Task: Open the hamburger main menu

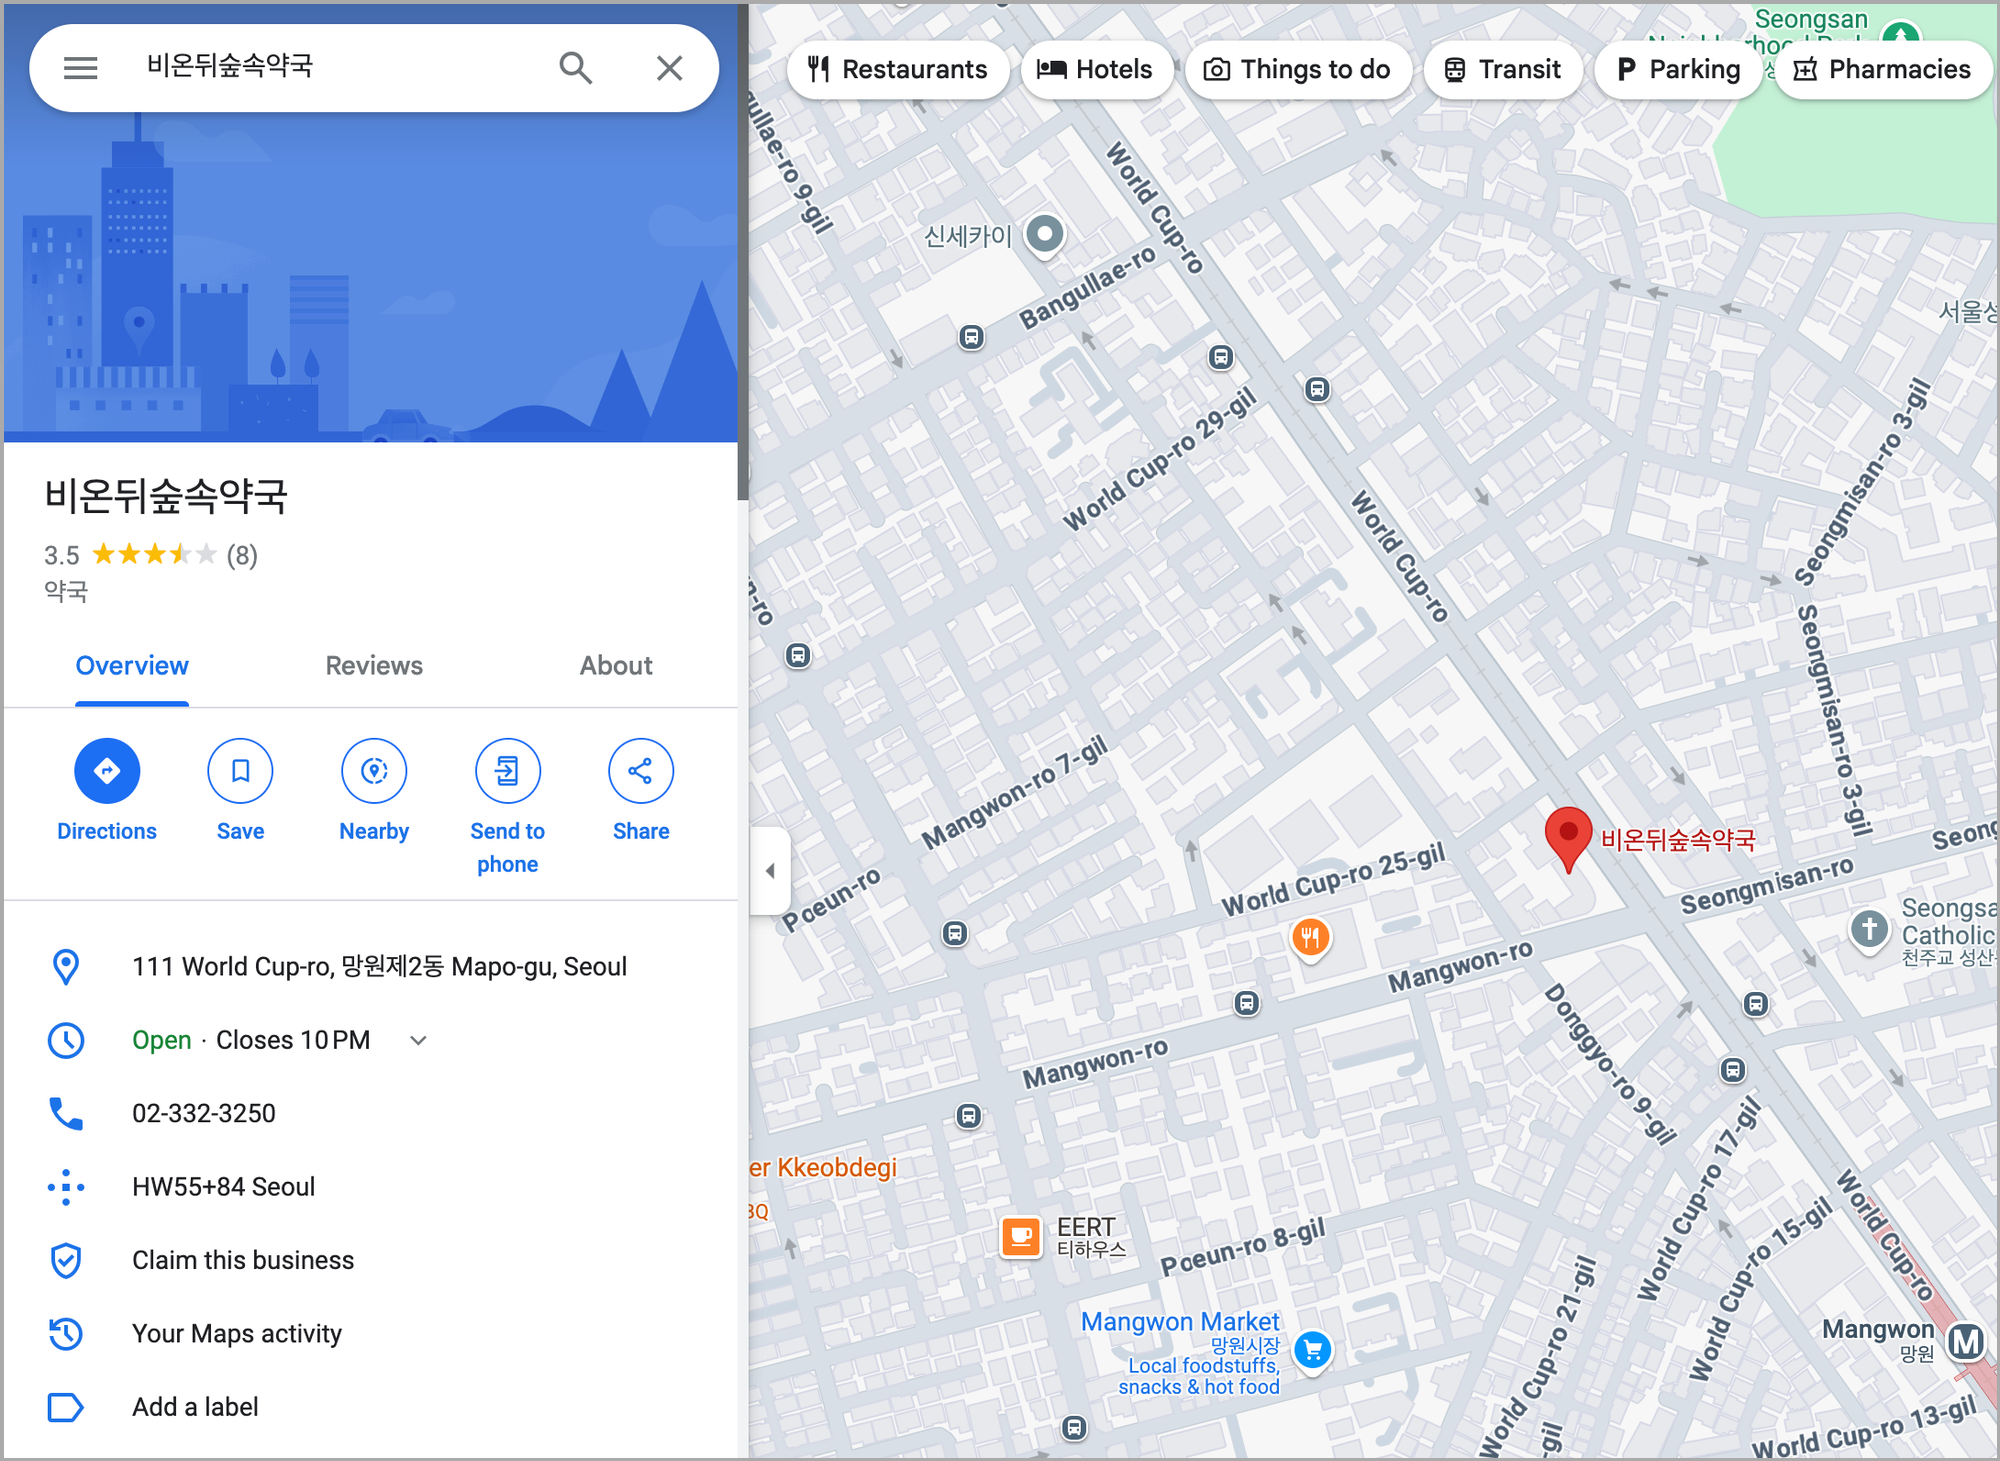Action: 81,68
